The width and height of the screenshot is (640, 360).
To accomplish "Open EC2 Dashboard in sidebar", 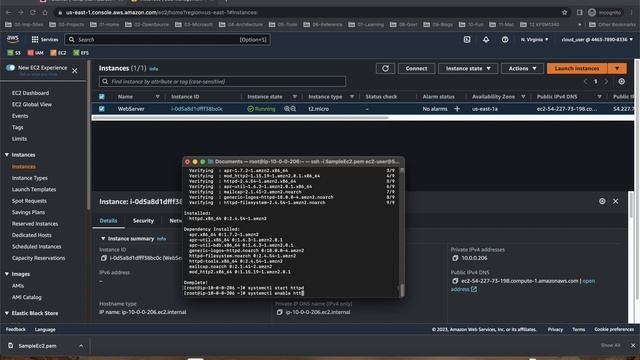I will pos(31,93).
